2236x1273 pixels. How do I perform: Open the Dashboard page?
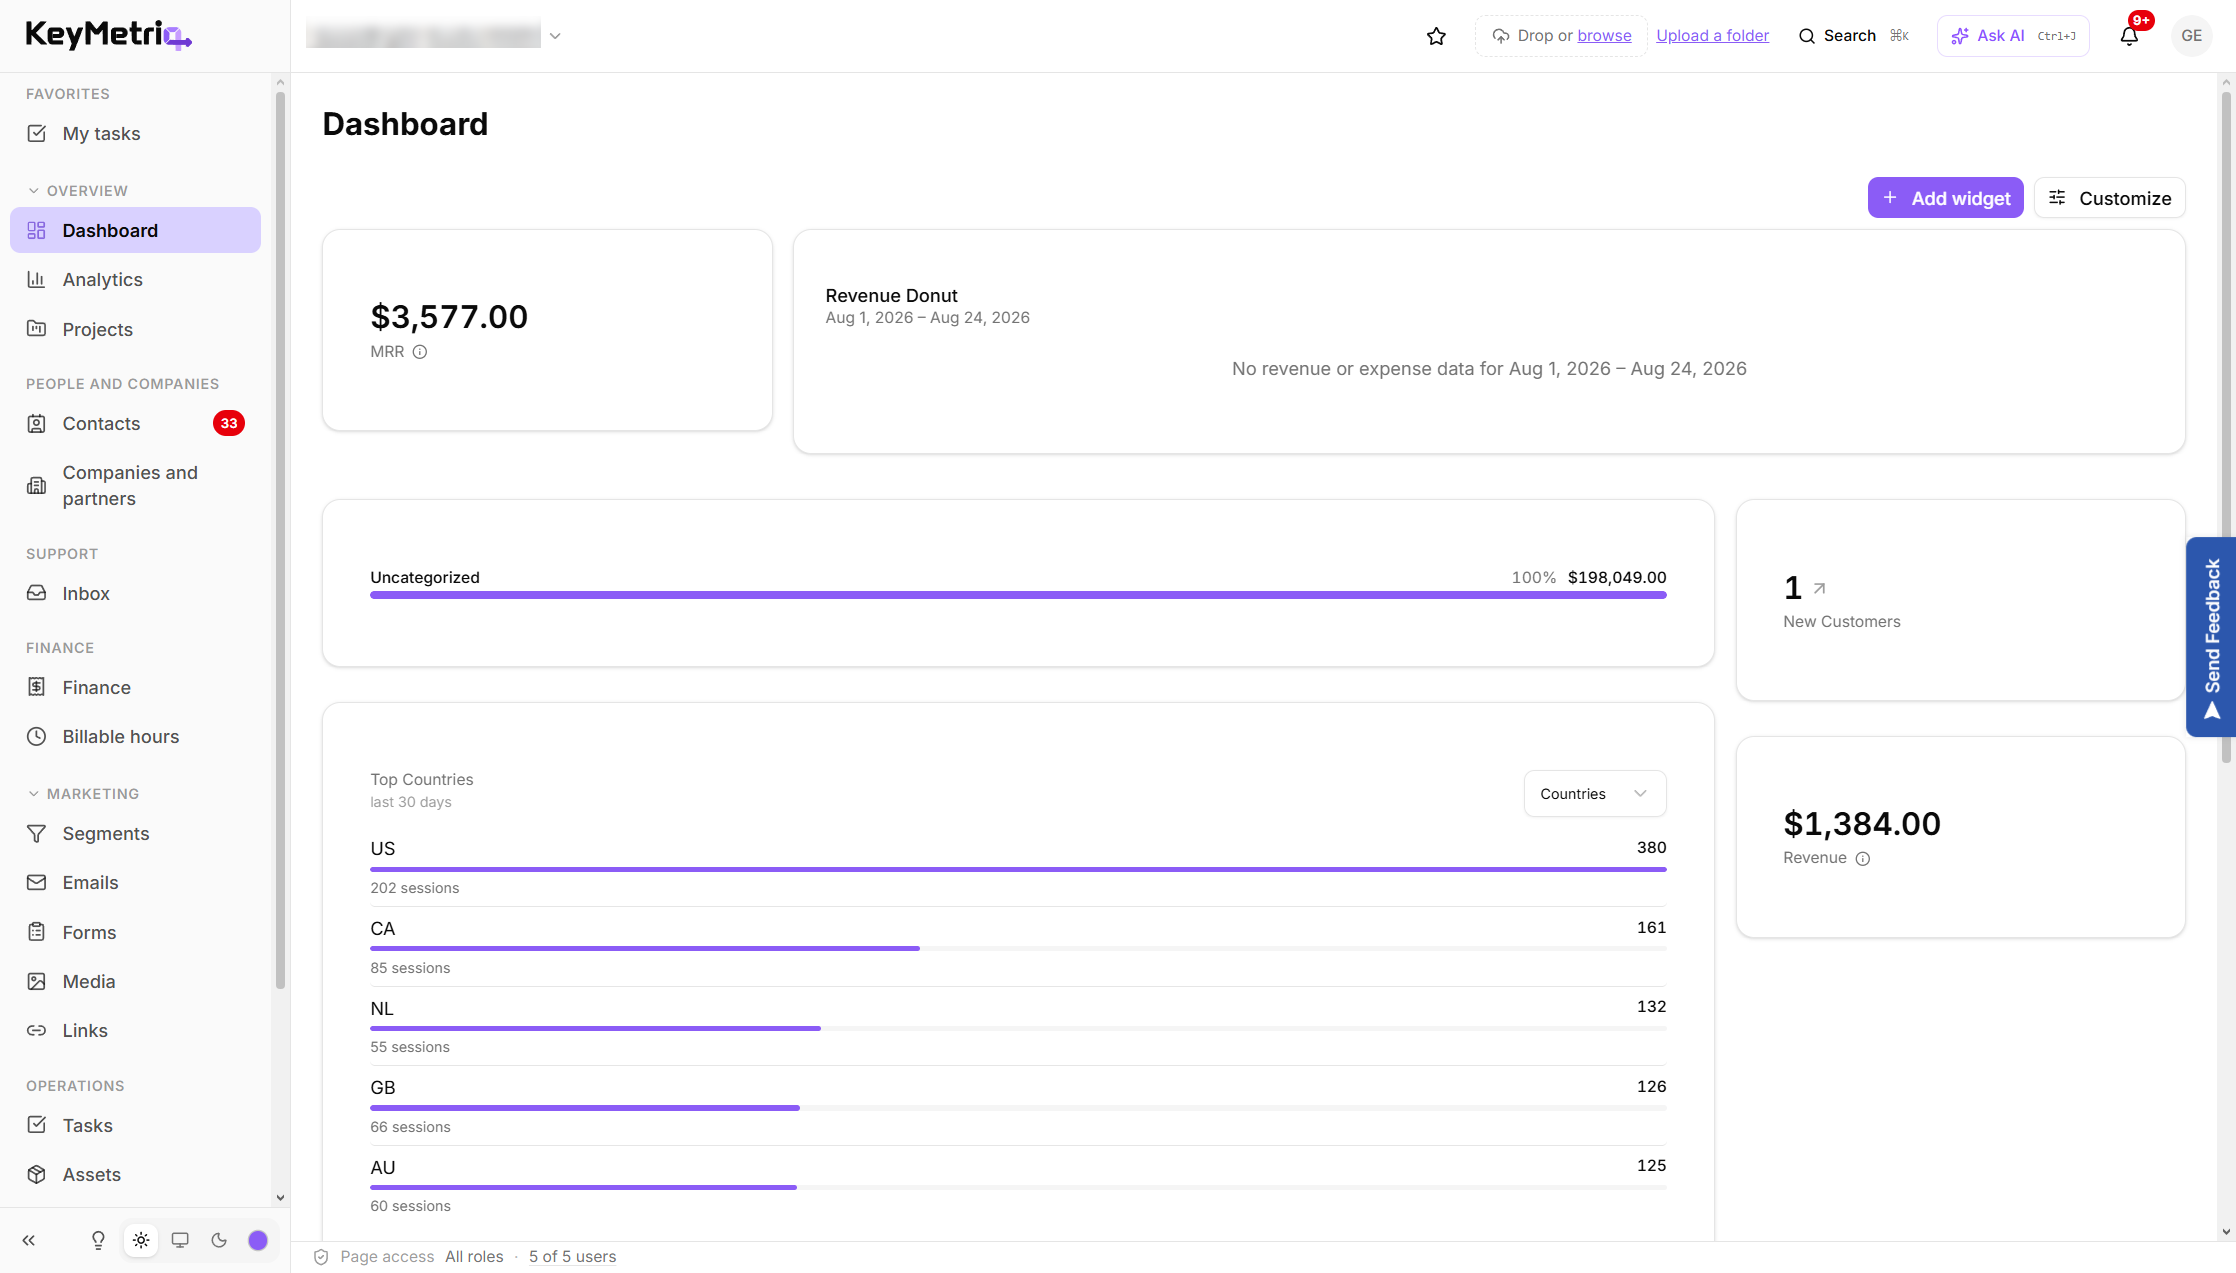(135, 231)
